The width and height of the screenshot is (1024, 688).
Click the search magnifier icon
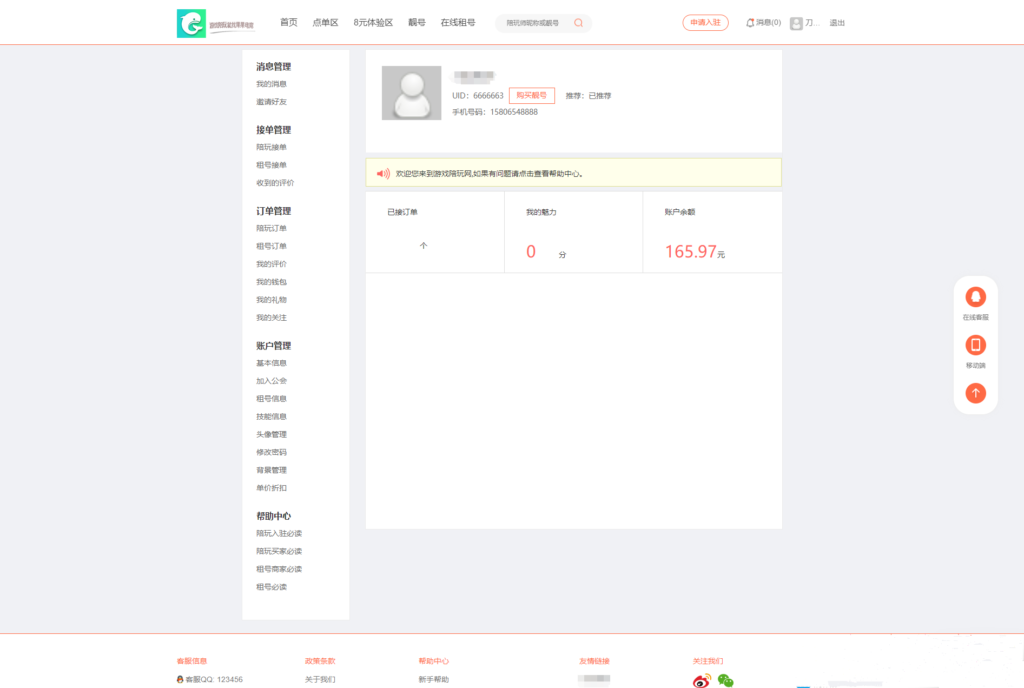(x=578, y=23)
